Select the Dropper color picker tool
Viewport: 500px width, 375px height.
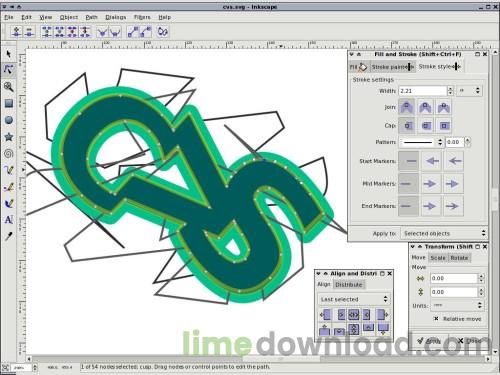tap(9, 236)
